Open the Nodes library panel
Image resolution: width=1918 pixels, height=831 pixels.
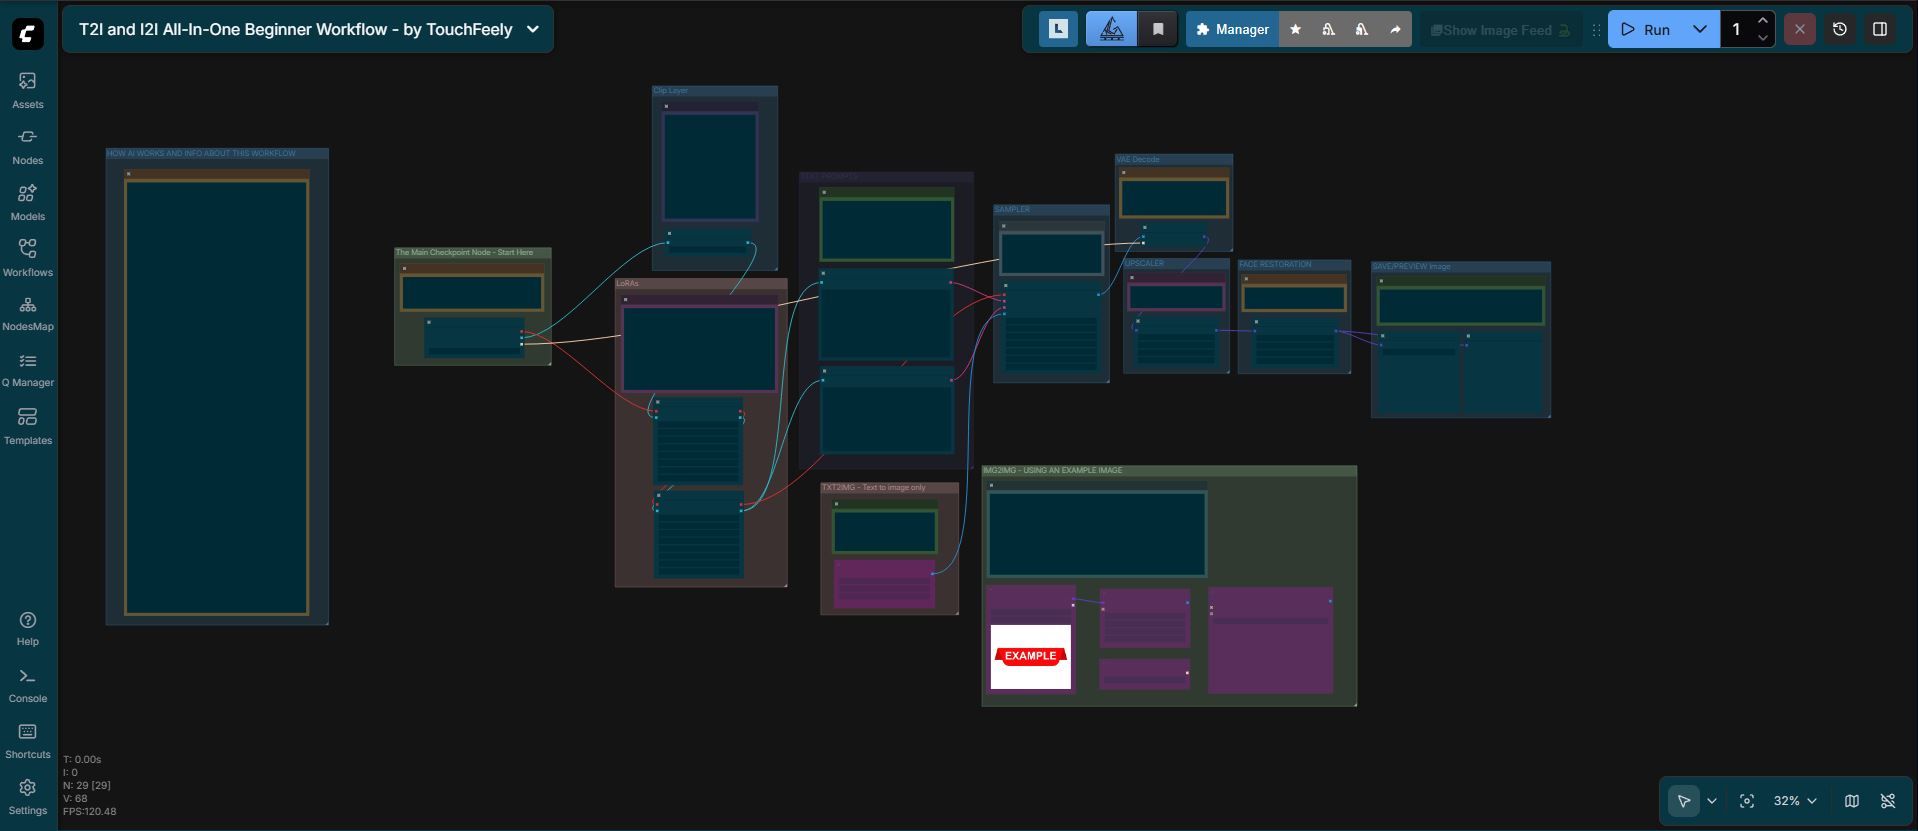pos(28,146)
